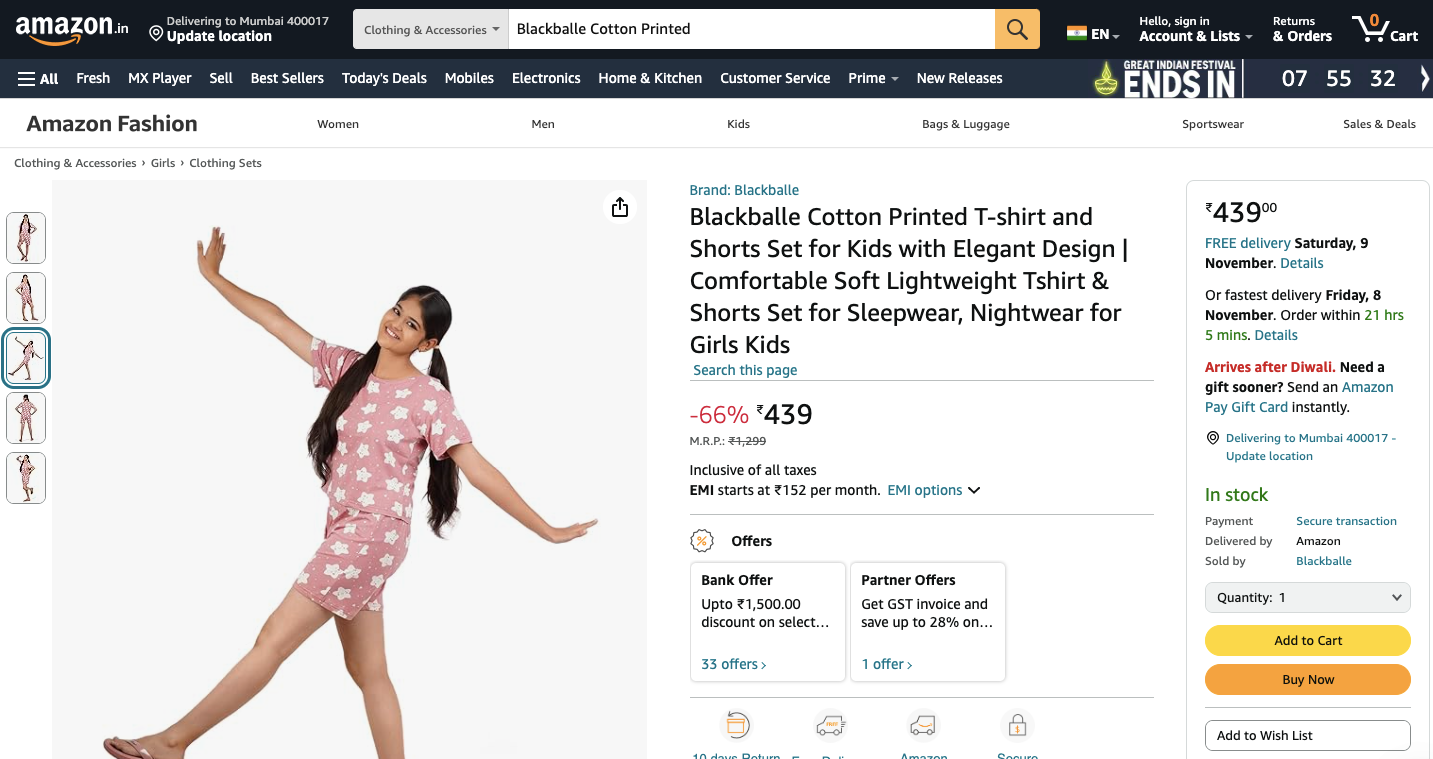Click the India flag language icon
Viewport: 1433px width, 759px height.
[x=1077, y=33]
